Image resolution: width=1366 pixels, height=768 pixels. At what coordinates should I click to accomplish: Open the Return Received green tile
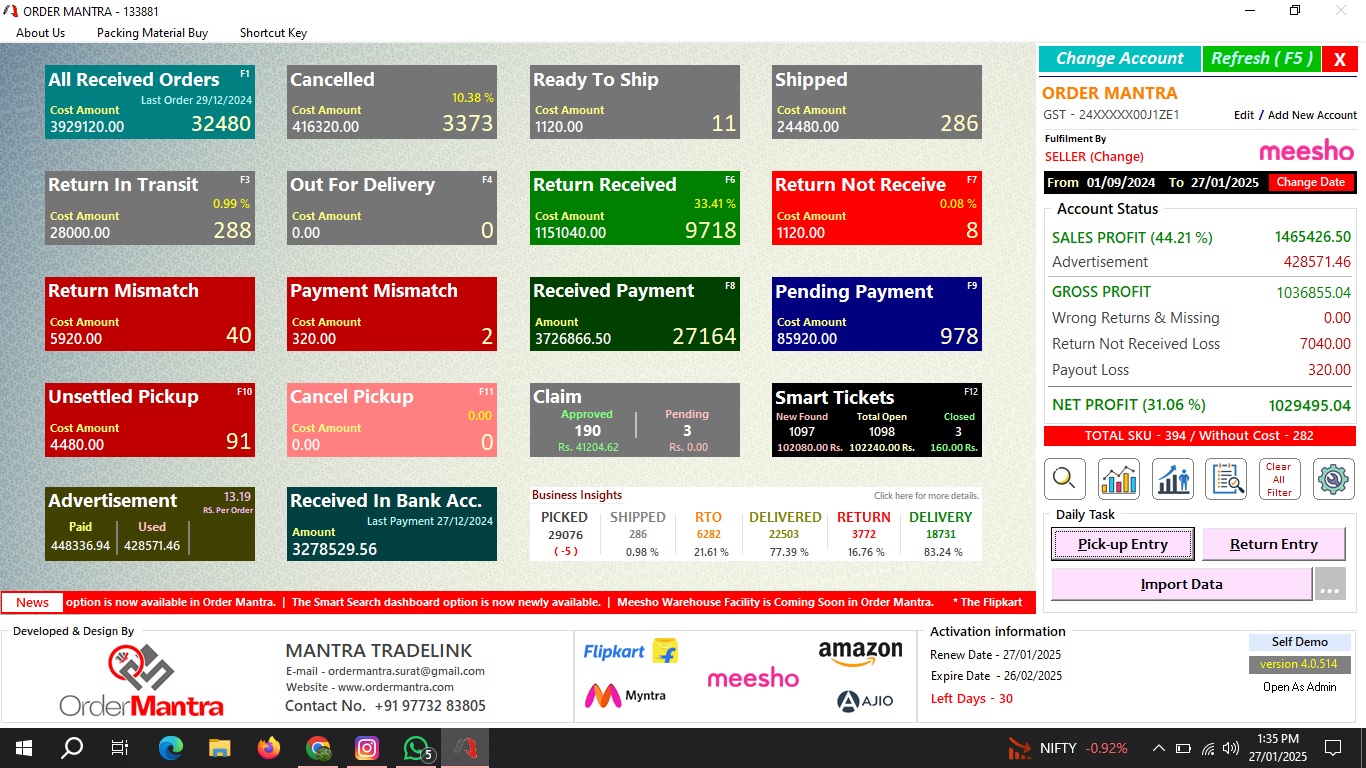pos(634,208)
